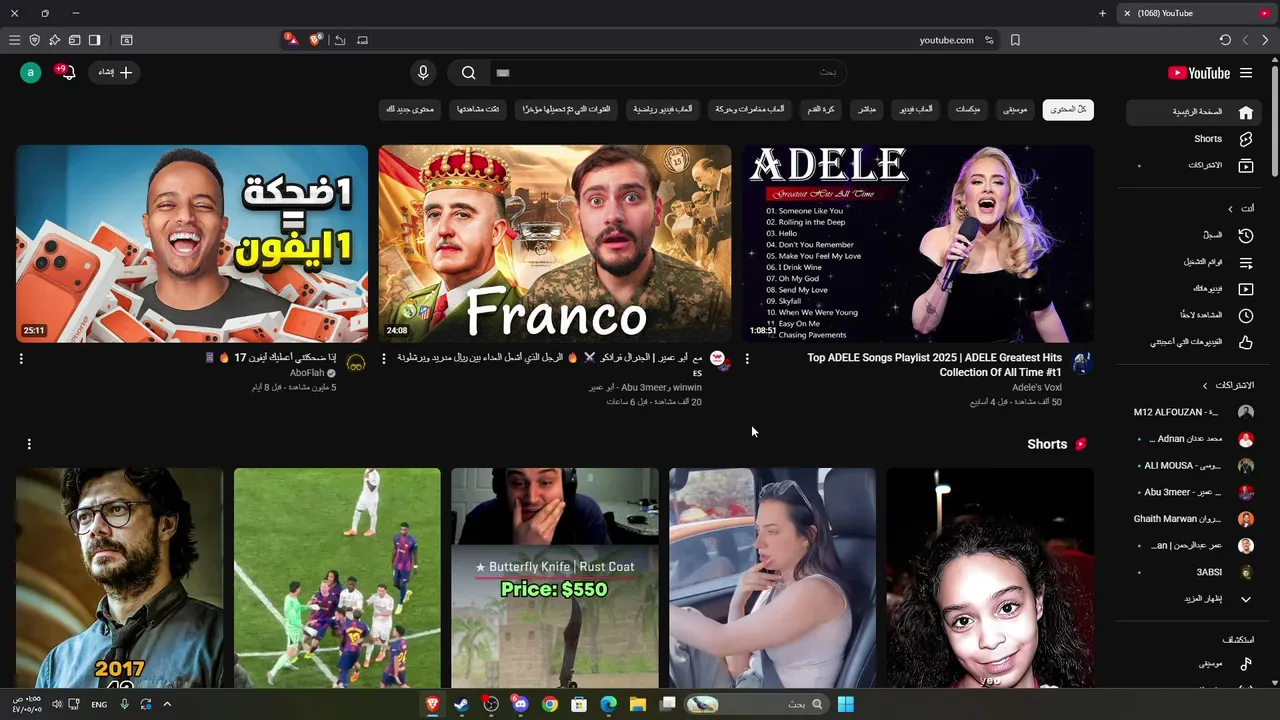
Task: Expand 'Show more' subscriptions chevron
Action: coord(1246,599)
